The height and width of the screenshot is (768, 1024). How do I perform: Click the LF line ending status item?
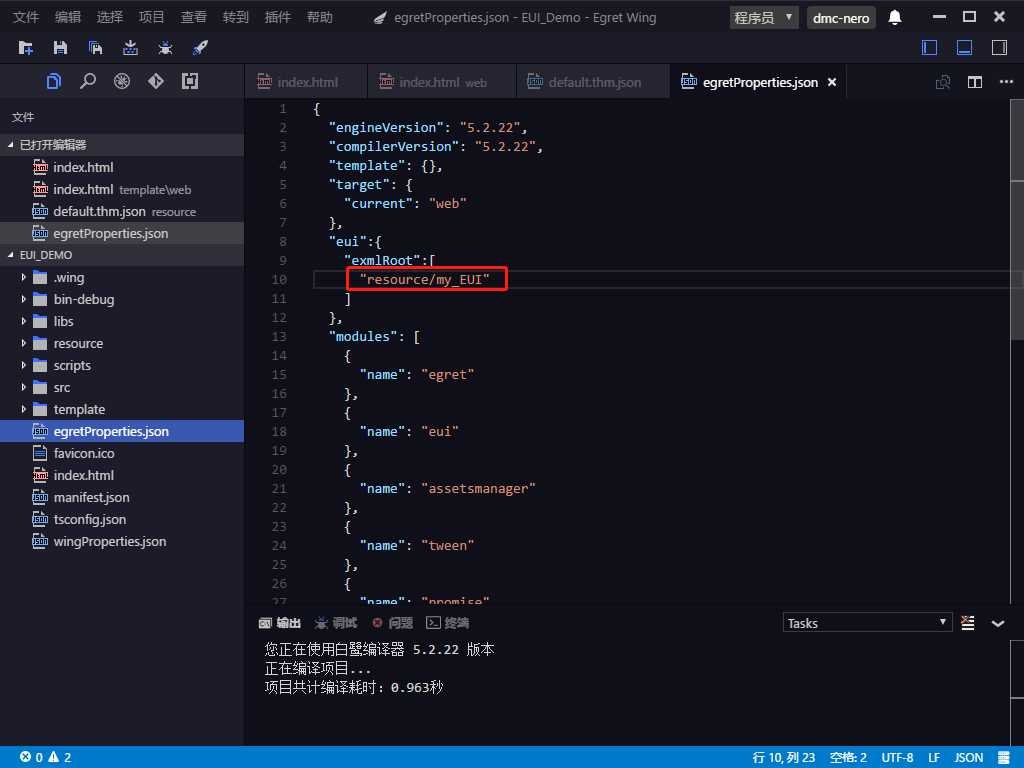(934, 758)
